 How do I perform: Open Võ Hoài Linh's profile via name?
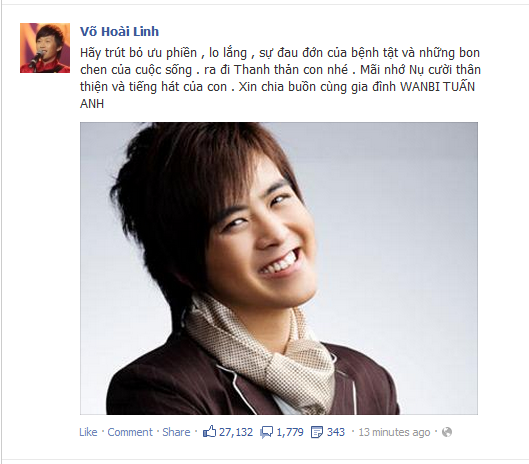pyautogui.click(x=119, y=31)
